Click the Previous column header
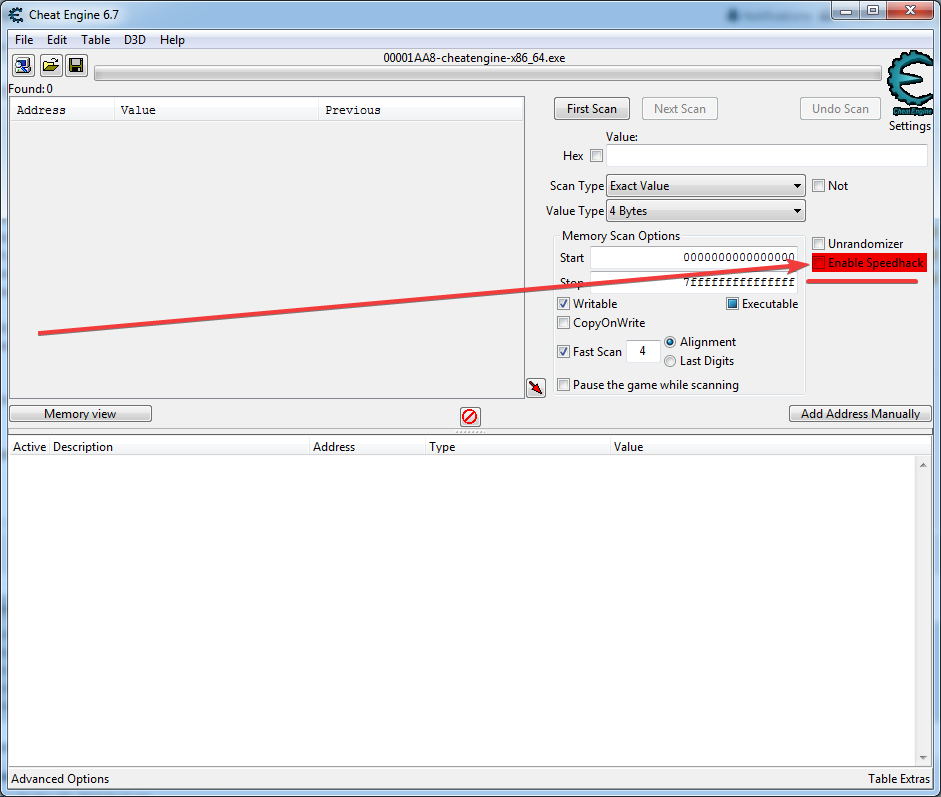 [x=421, y=110]
